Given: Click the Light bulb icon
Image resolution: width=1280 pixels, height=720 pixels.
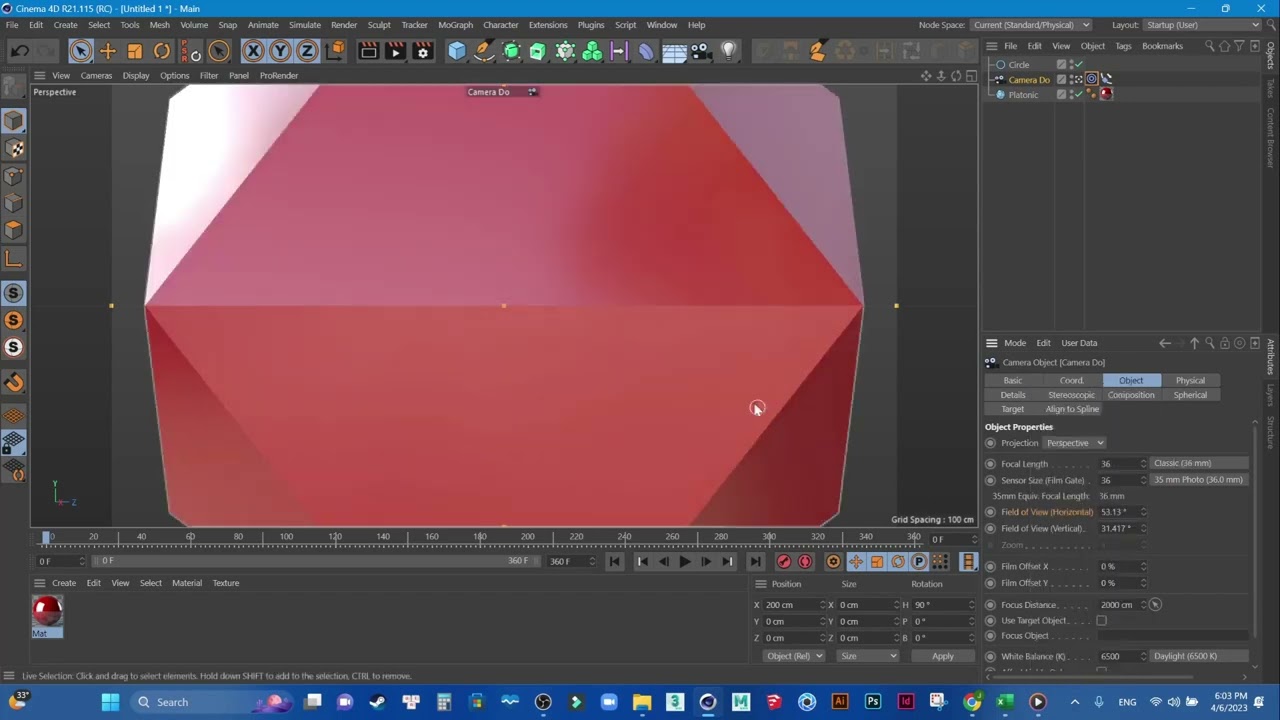Looking at the screenshot, I should point(728,51).
